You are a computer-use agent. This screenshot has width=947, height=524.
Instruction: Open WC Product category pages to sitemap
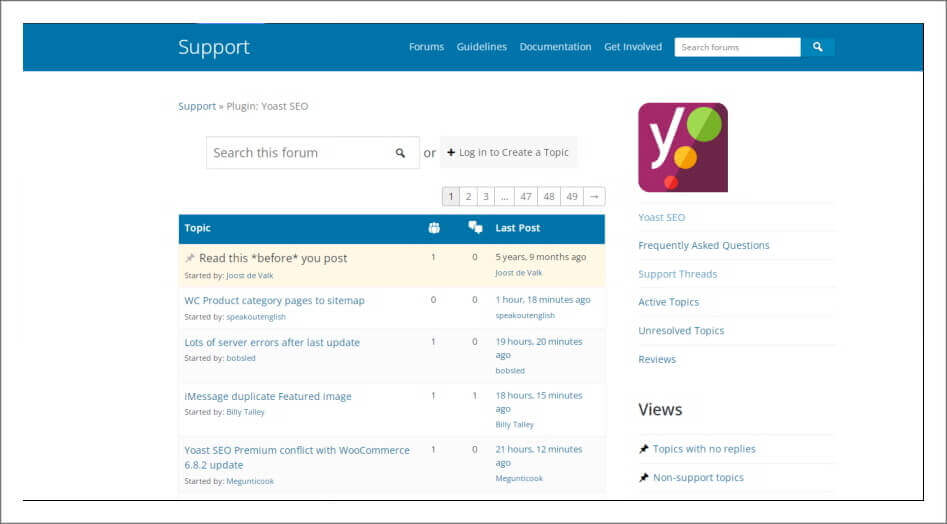coord(274,300)
